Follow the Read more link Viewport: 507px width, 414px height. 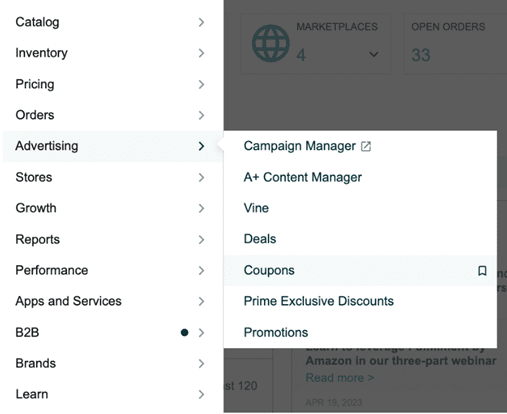(x=340, y=378)
